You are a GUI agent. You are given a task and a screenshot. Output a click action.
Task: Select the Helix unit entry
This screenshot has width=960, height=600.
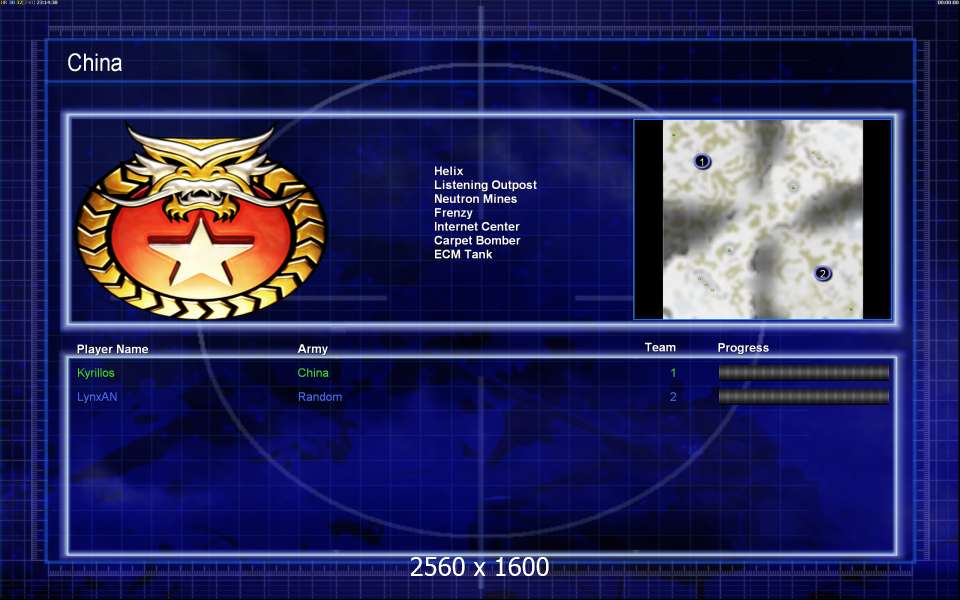click(x=449, y=171)
